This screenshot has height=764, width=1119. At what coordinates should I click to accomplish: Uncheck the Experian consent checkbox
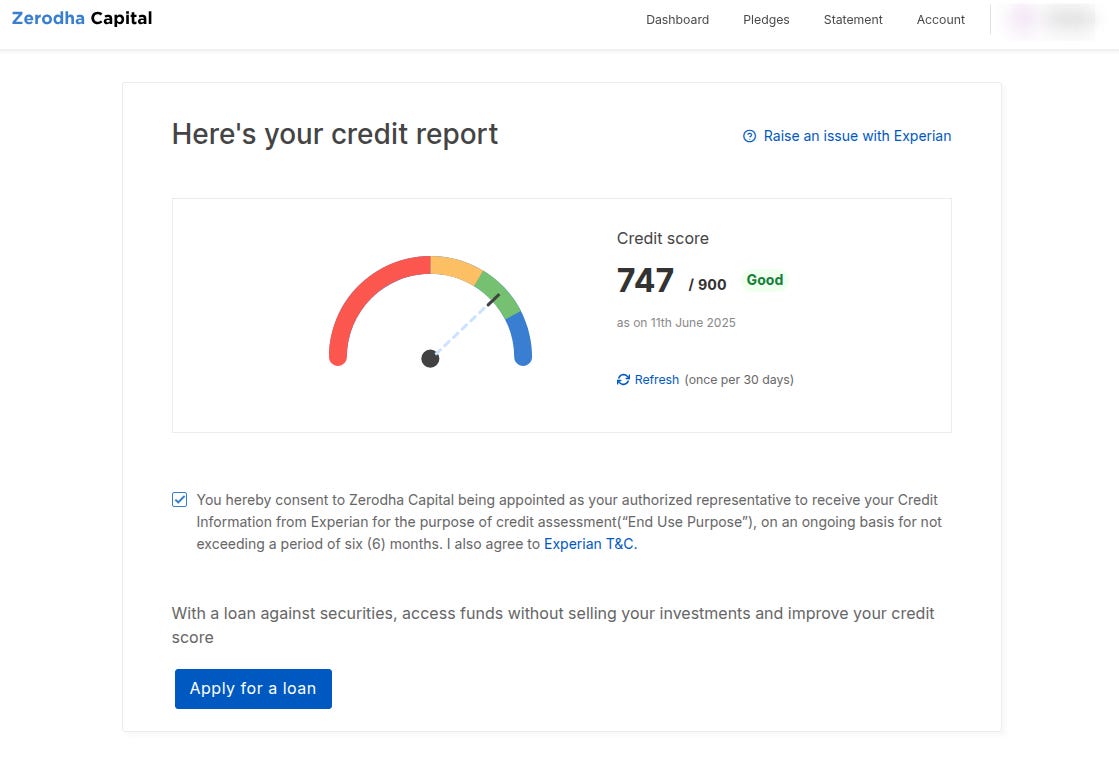180,499
